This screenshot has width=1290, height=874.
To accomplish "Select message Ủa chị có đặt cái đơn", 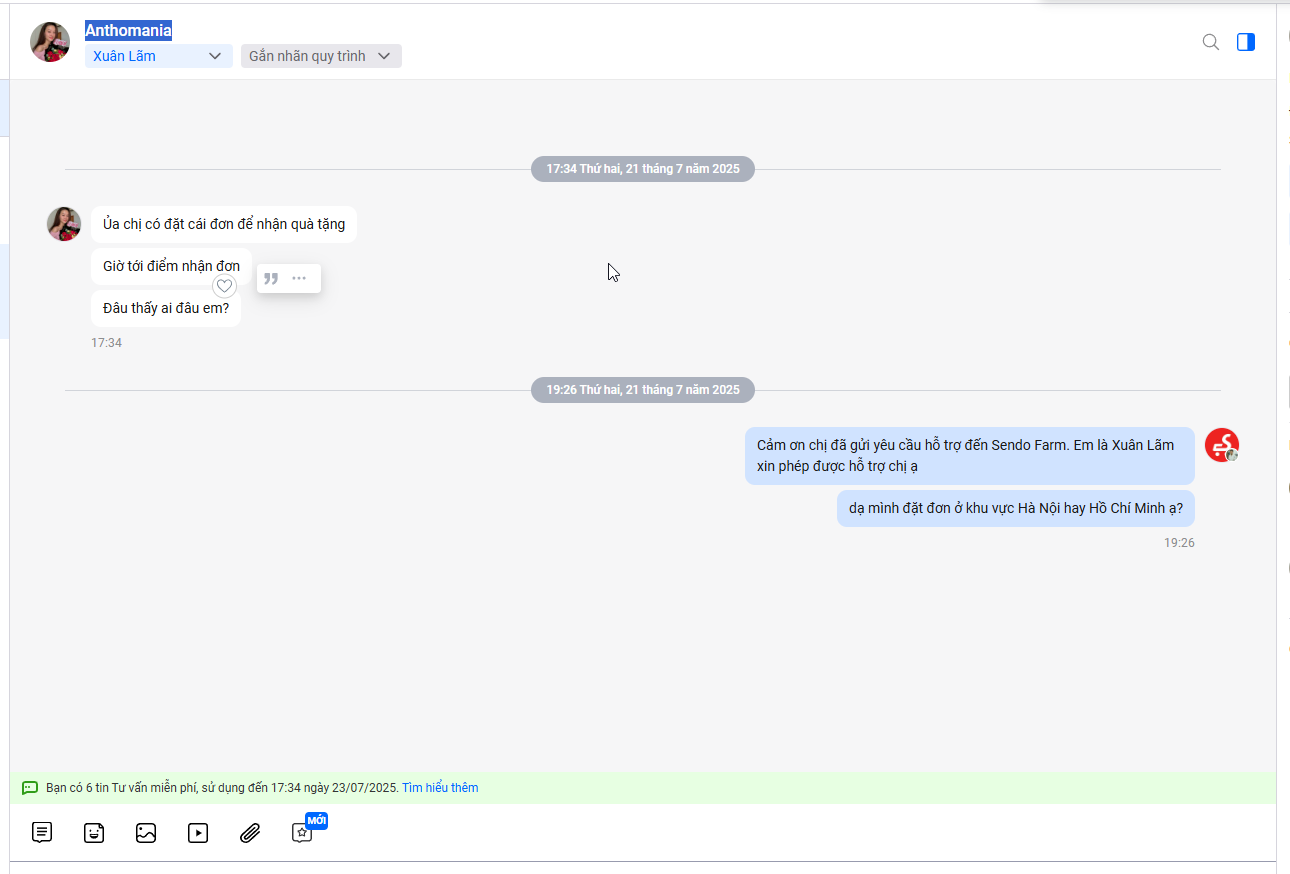I will [224, 224].
